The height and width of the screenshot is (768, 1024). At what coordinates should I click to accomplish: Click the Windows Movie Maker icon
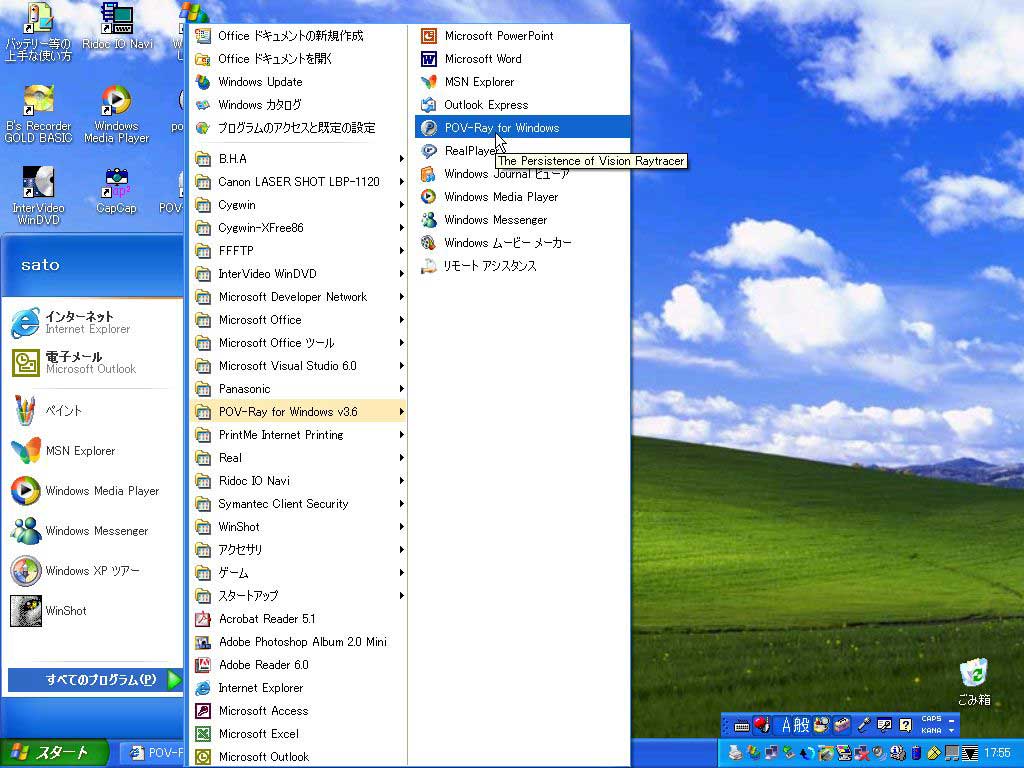click(428, 243)
